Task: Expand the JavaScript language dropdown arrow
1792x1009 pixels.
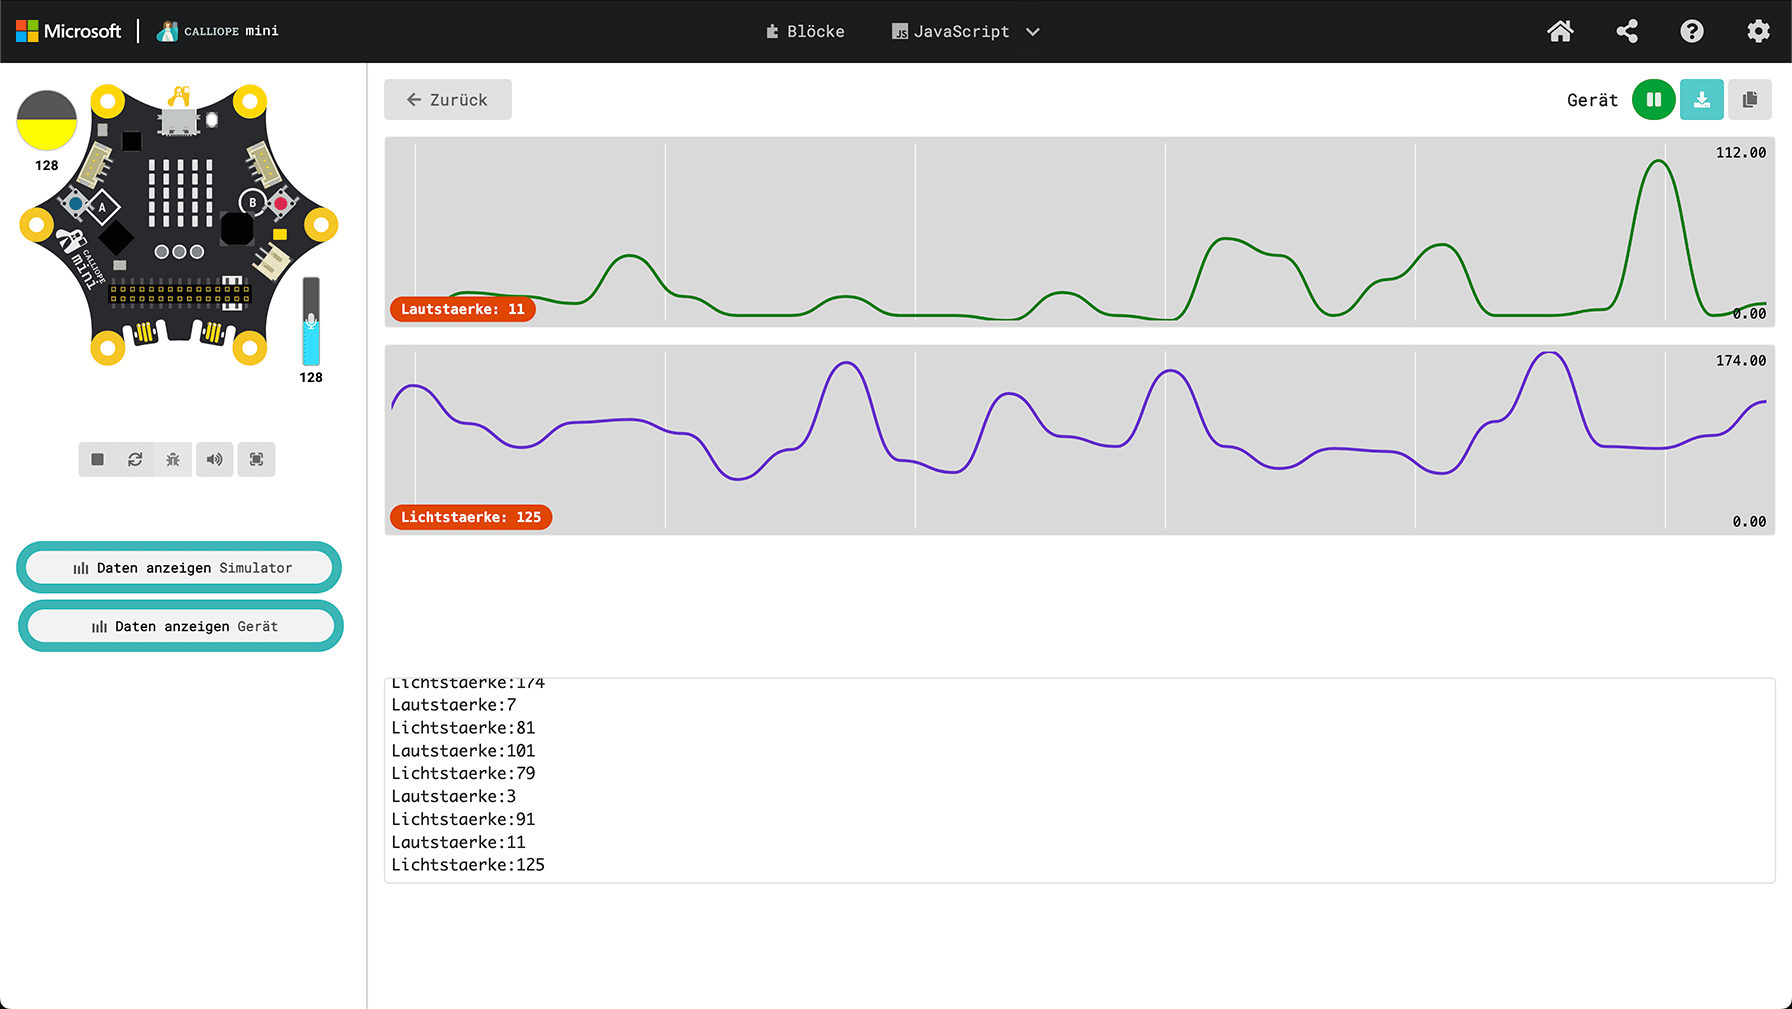Action: tap(1033, 32)
